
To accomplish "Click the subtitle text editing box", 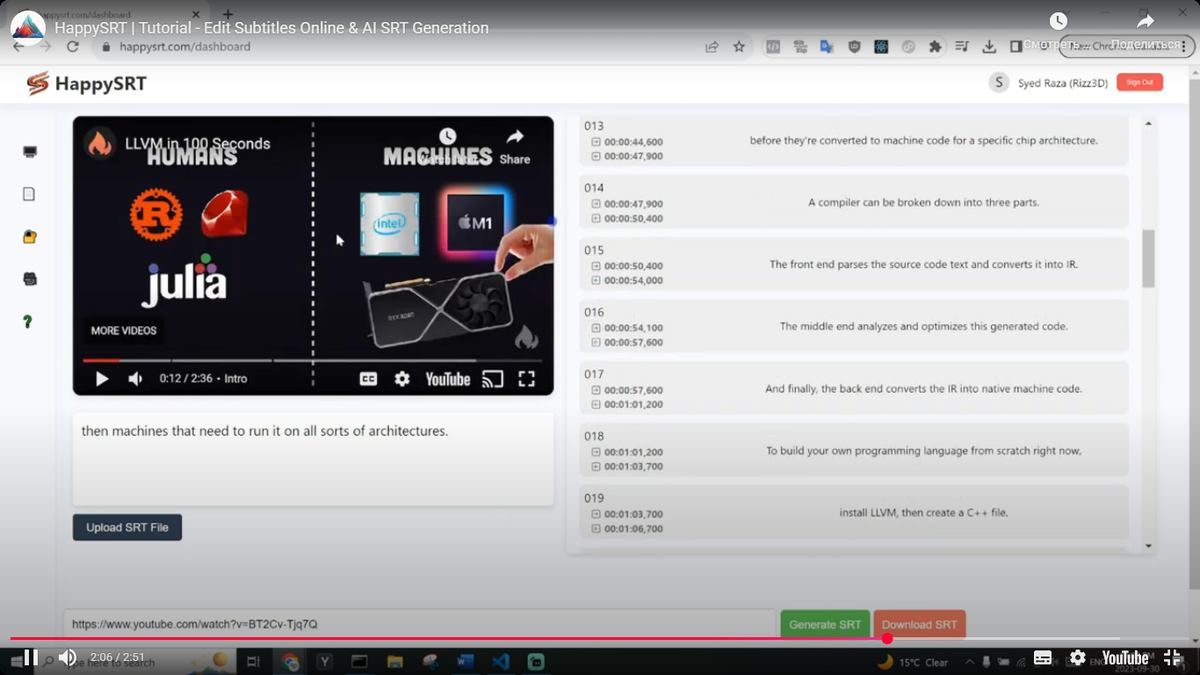I will click(313, 459).
